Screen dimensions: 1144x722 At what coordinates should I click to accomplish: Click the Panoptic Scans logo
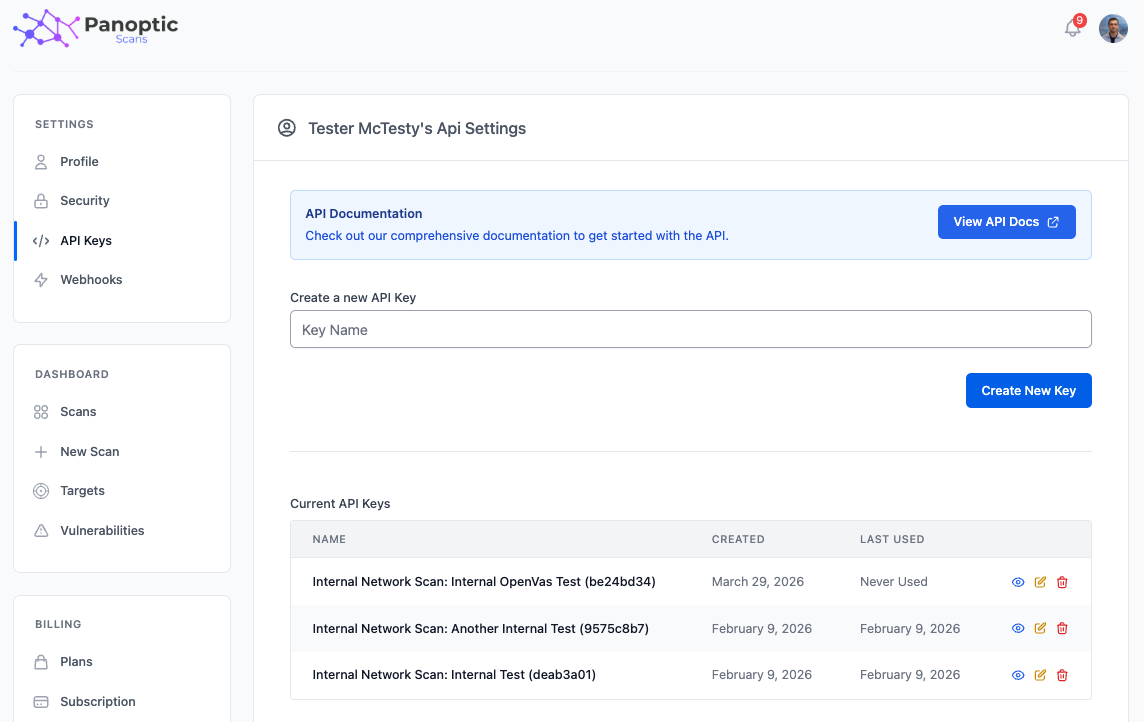coord(95,28)
